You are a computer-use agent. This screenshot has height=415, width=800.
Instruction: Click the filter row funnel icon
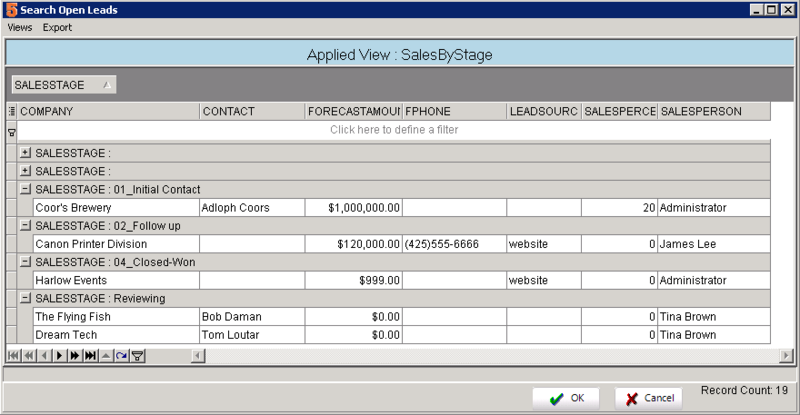[12, 131]
